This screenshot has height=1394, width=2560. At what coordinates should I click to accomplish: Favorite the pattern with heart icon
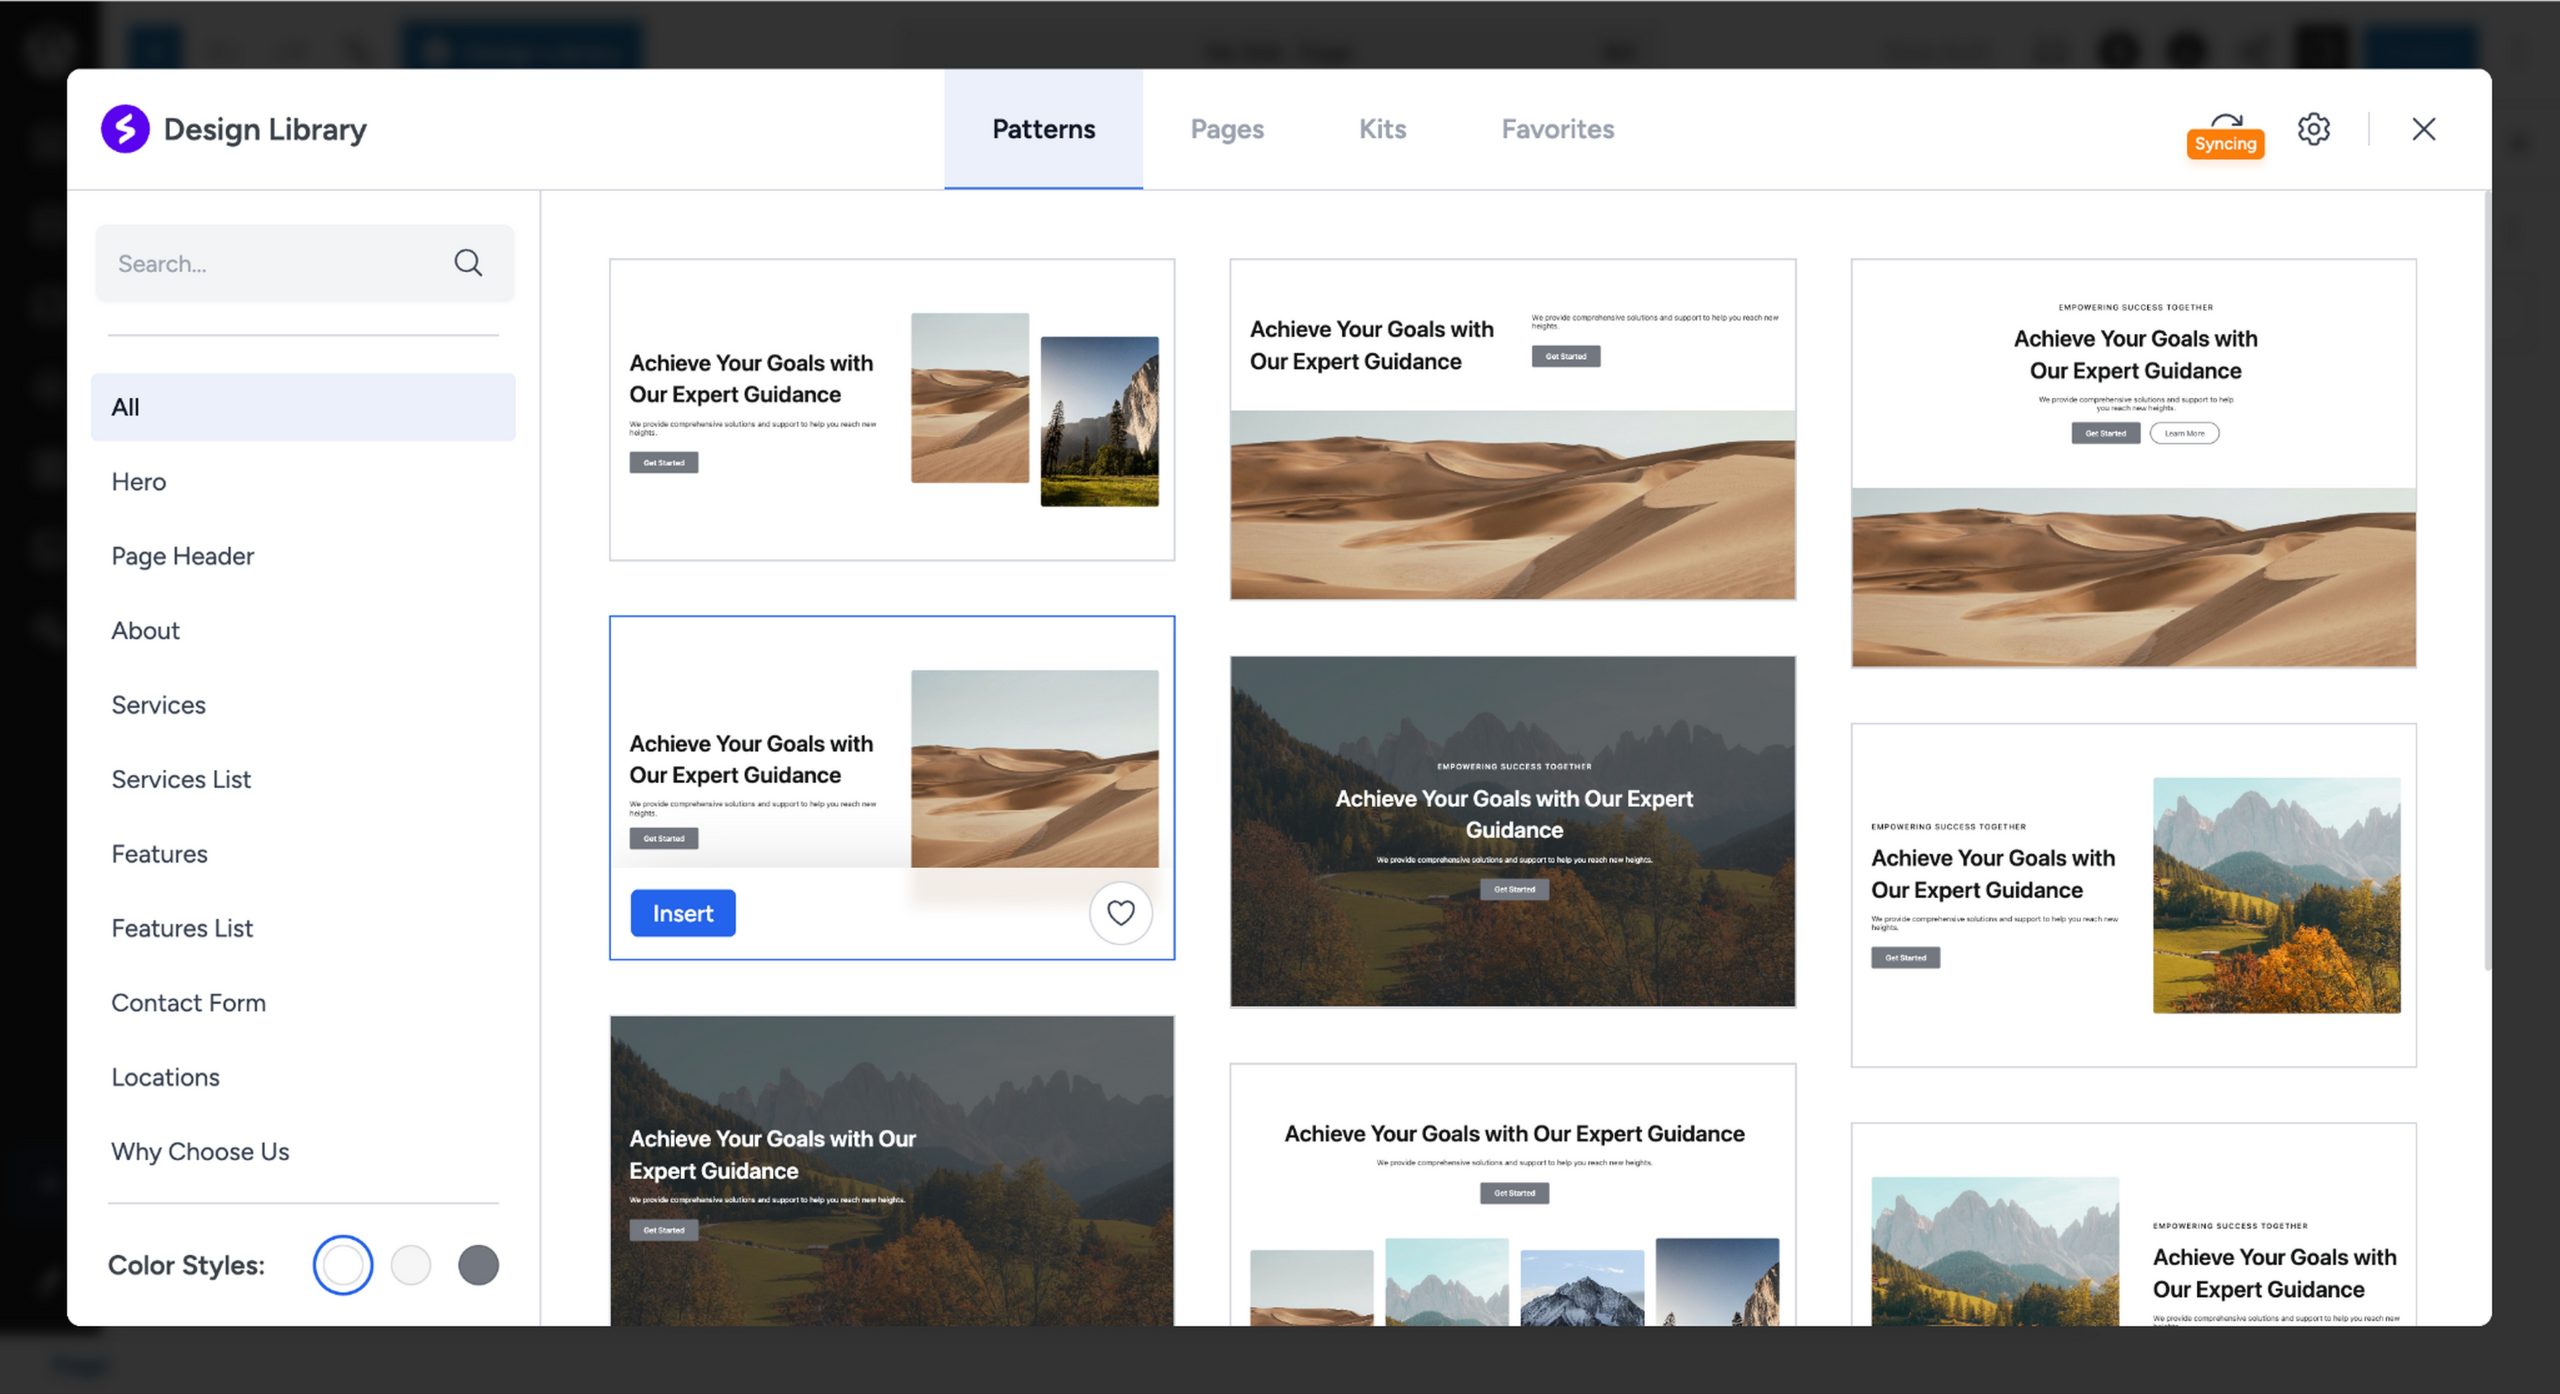tap(1120, 913)
